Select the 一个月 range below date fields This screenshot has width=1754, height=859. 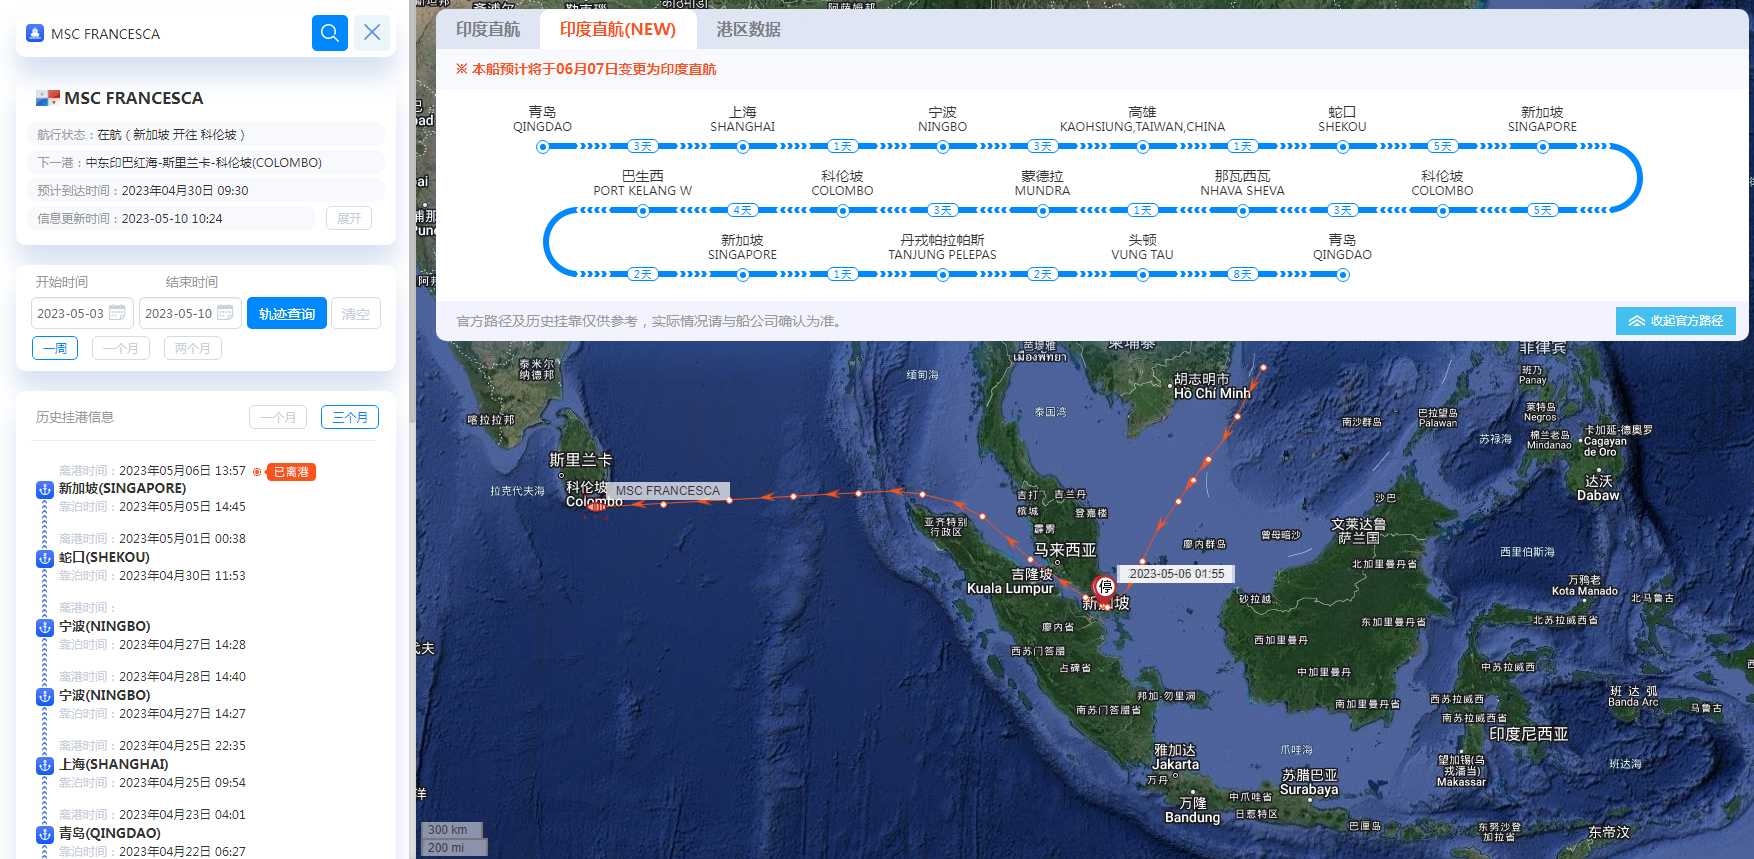tap(121, 348)
